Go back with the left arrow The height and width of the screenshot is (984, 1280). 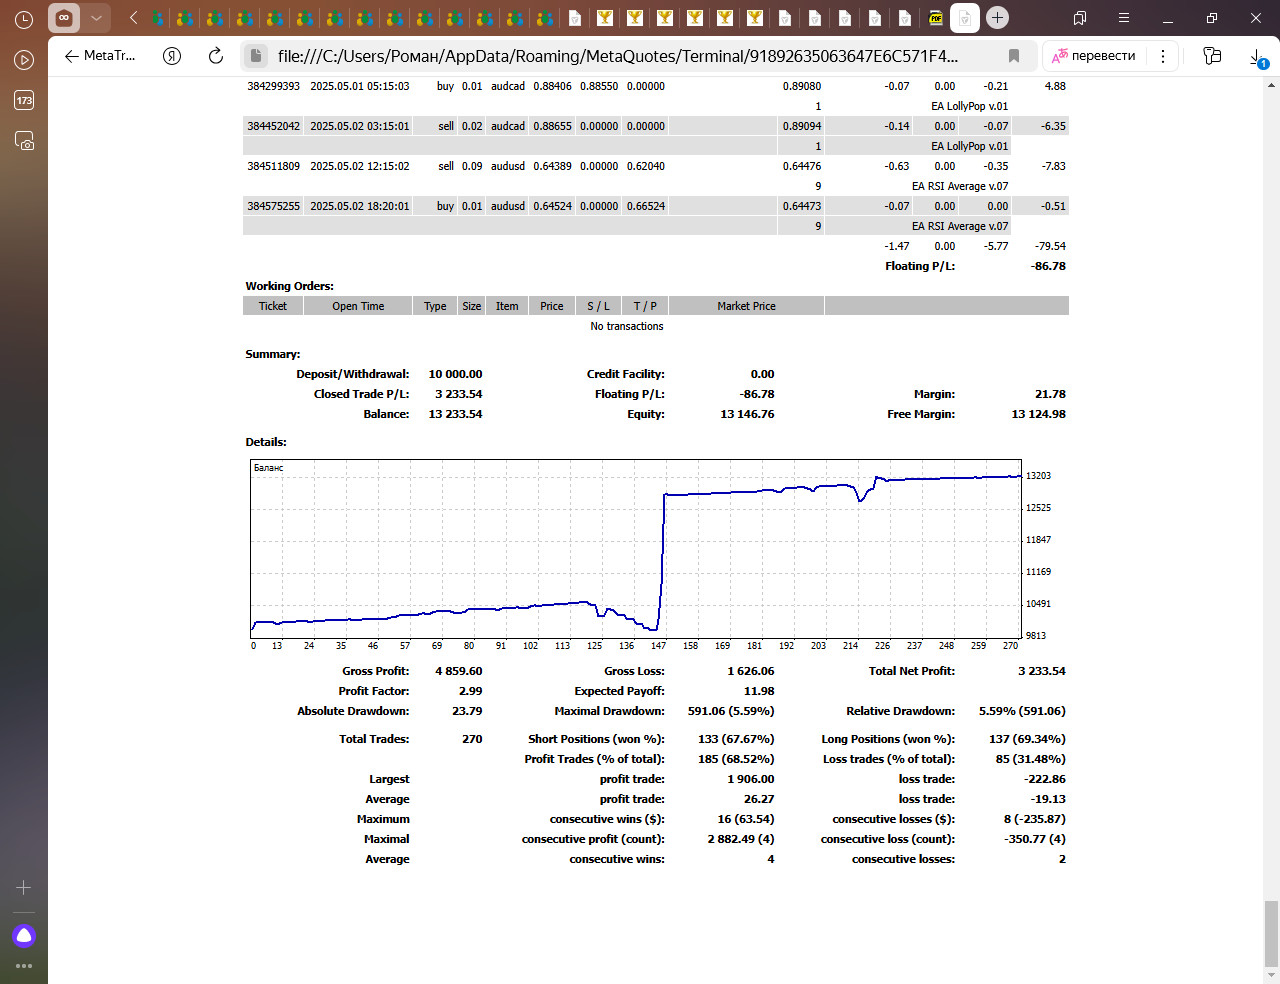(71, 56)
